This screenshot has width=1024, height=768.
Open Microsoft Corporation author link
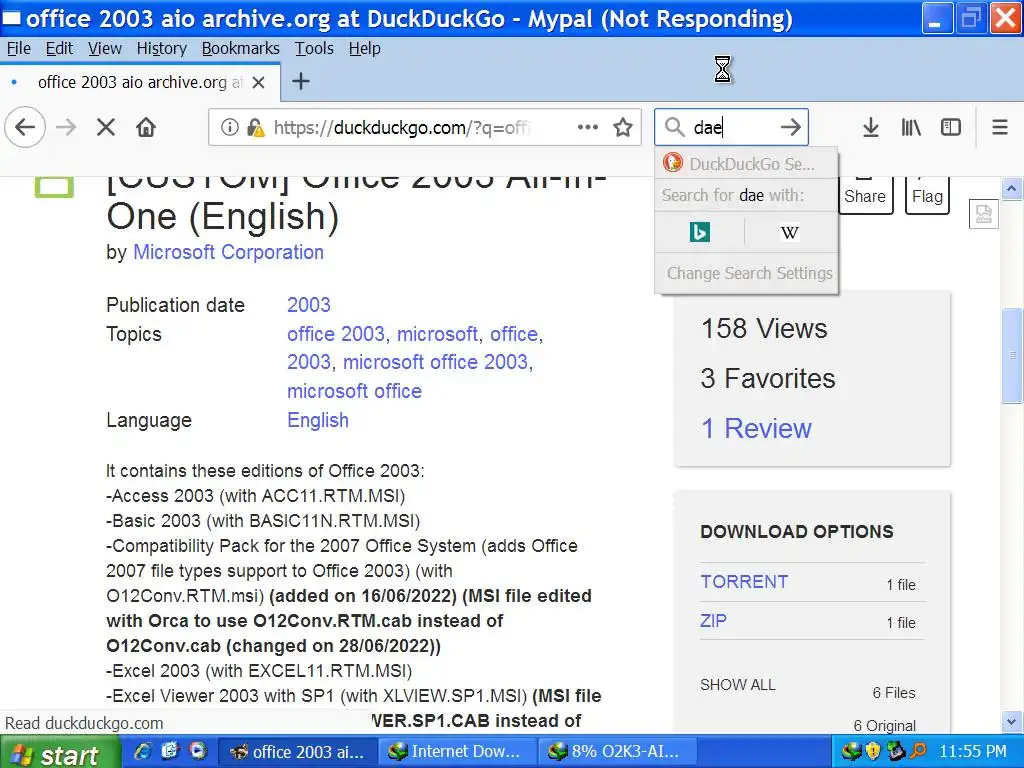pos(228,252)
